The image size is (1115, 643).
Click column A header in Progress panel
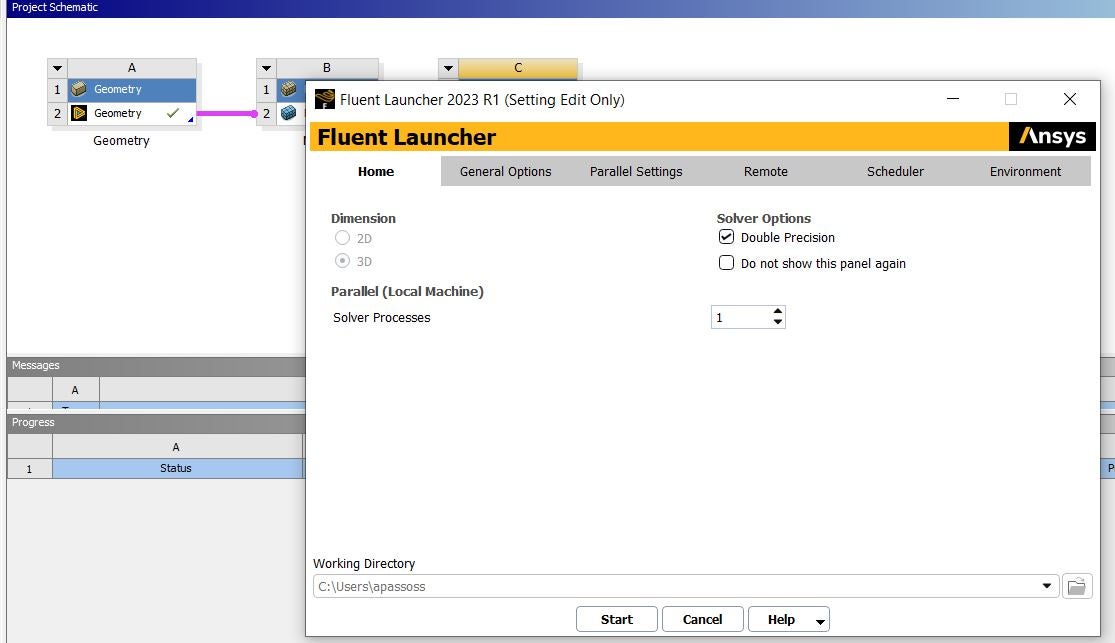click(x=177, y=447)
